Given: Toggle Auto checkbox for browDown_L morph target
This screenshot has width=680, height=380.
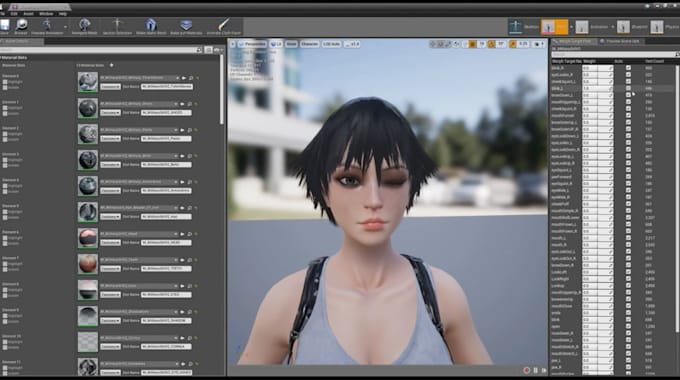Looking at the screenshot, I should click(x=628, y=95).
